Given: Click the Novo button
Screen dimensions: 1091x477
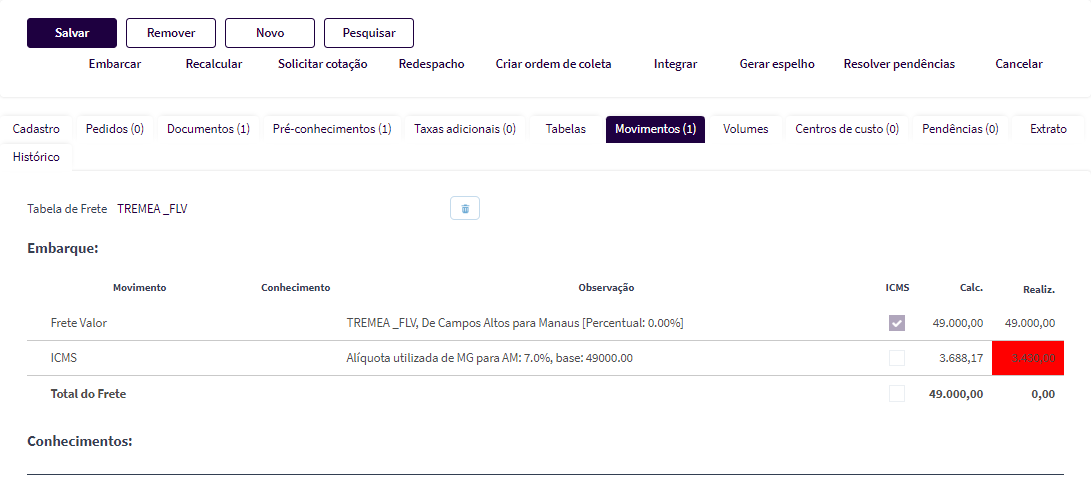Looking at the screenshot, I should click(x=270, y=33).
